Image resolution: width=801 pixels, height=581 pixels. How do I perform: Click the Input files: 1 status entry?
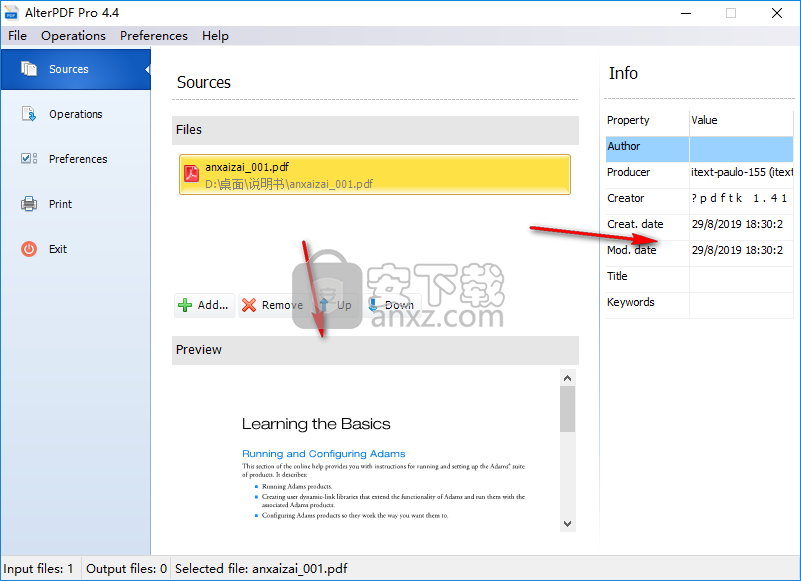coord(39,569)
